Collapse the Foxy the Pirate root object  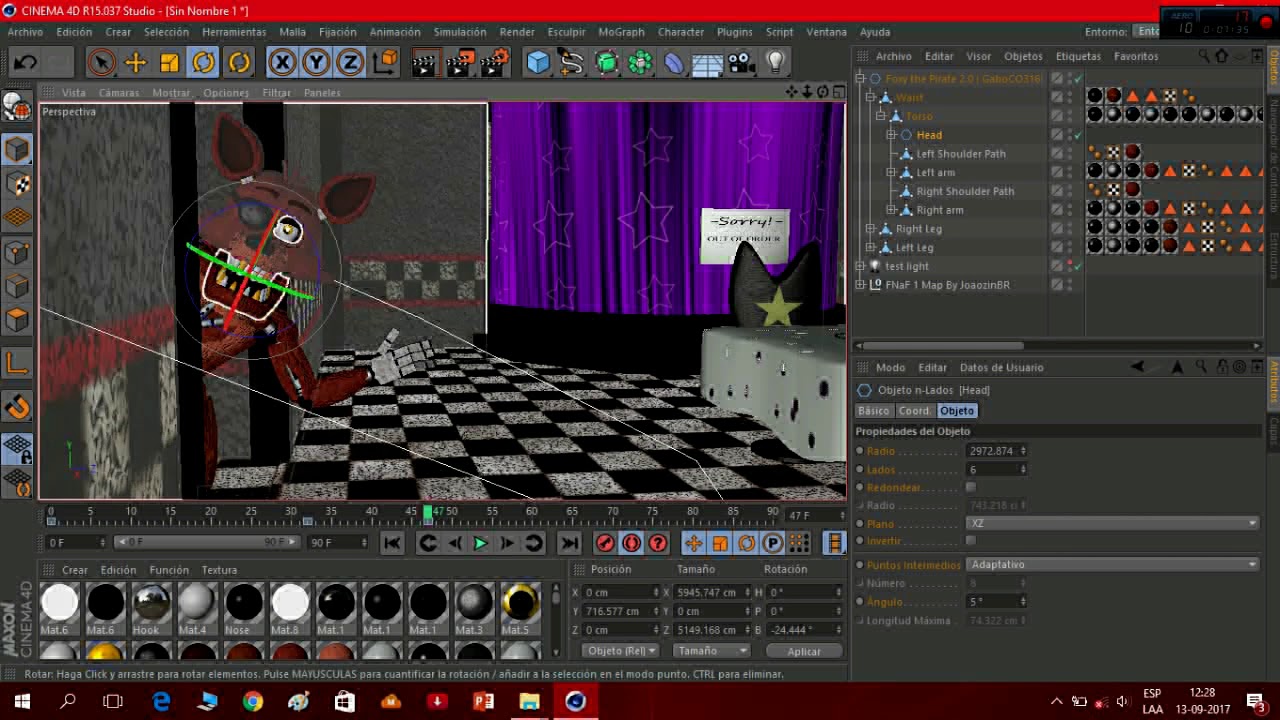click(861, 78)
